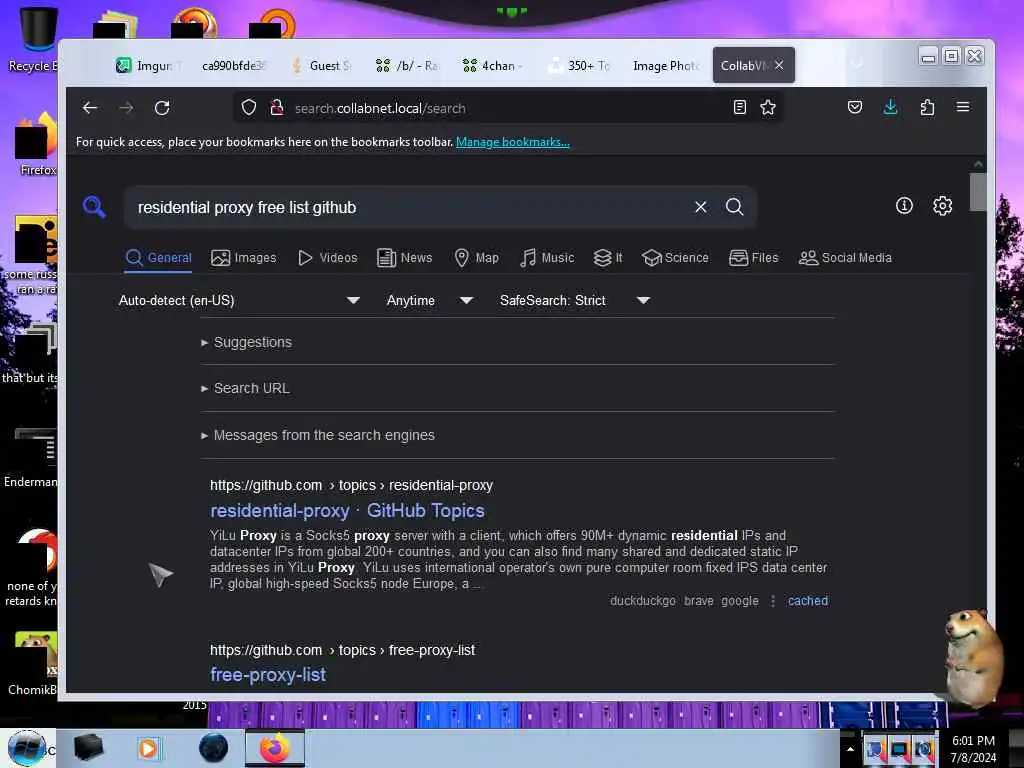Reload the page with refresh icon
The width and height of the screenshot is (1024, 768).
tap(162, 108)
